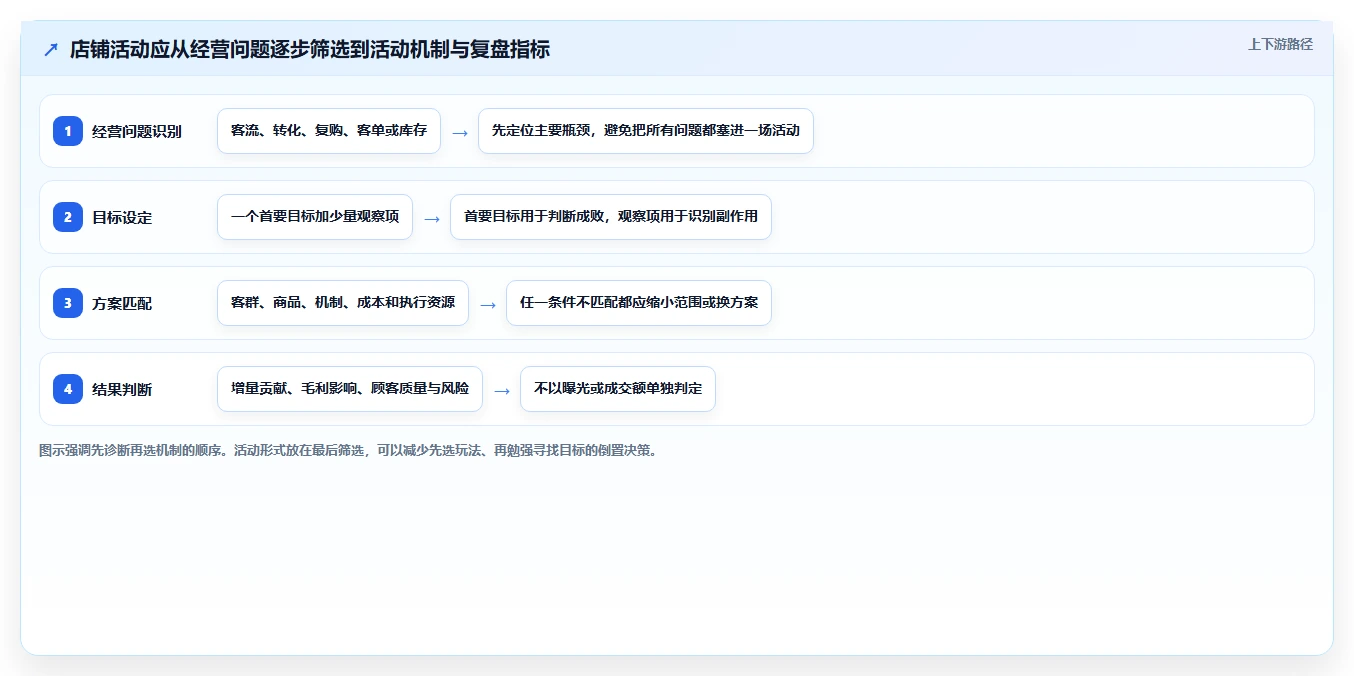Screen dimensions: 1354x676
Task: Click the 客群、商品、机制、成本和执行资源 box
Action: [x=343, y=303]
